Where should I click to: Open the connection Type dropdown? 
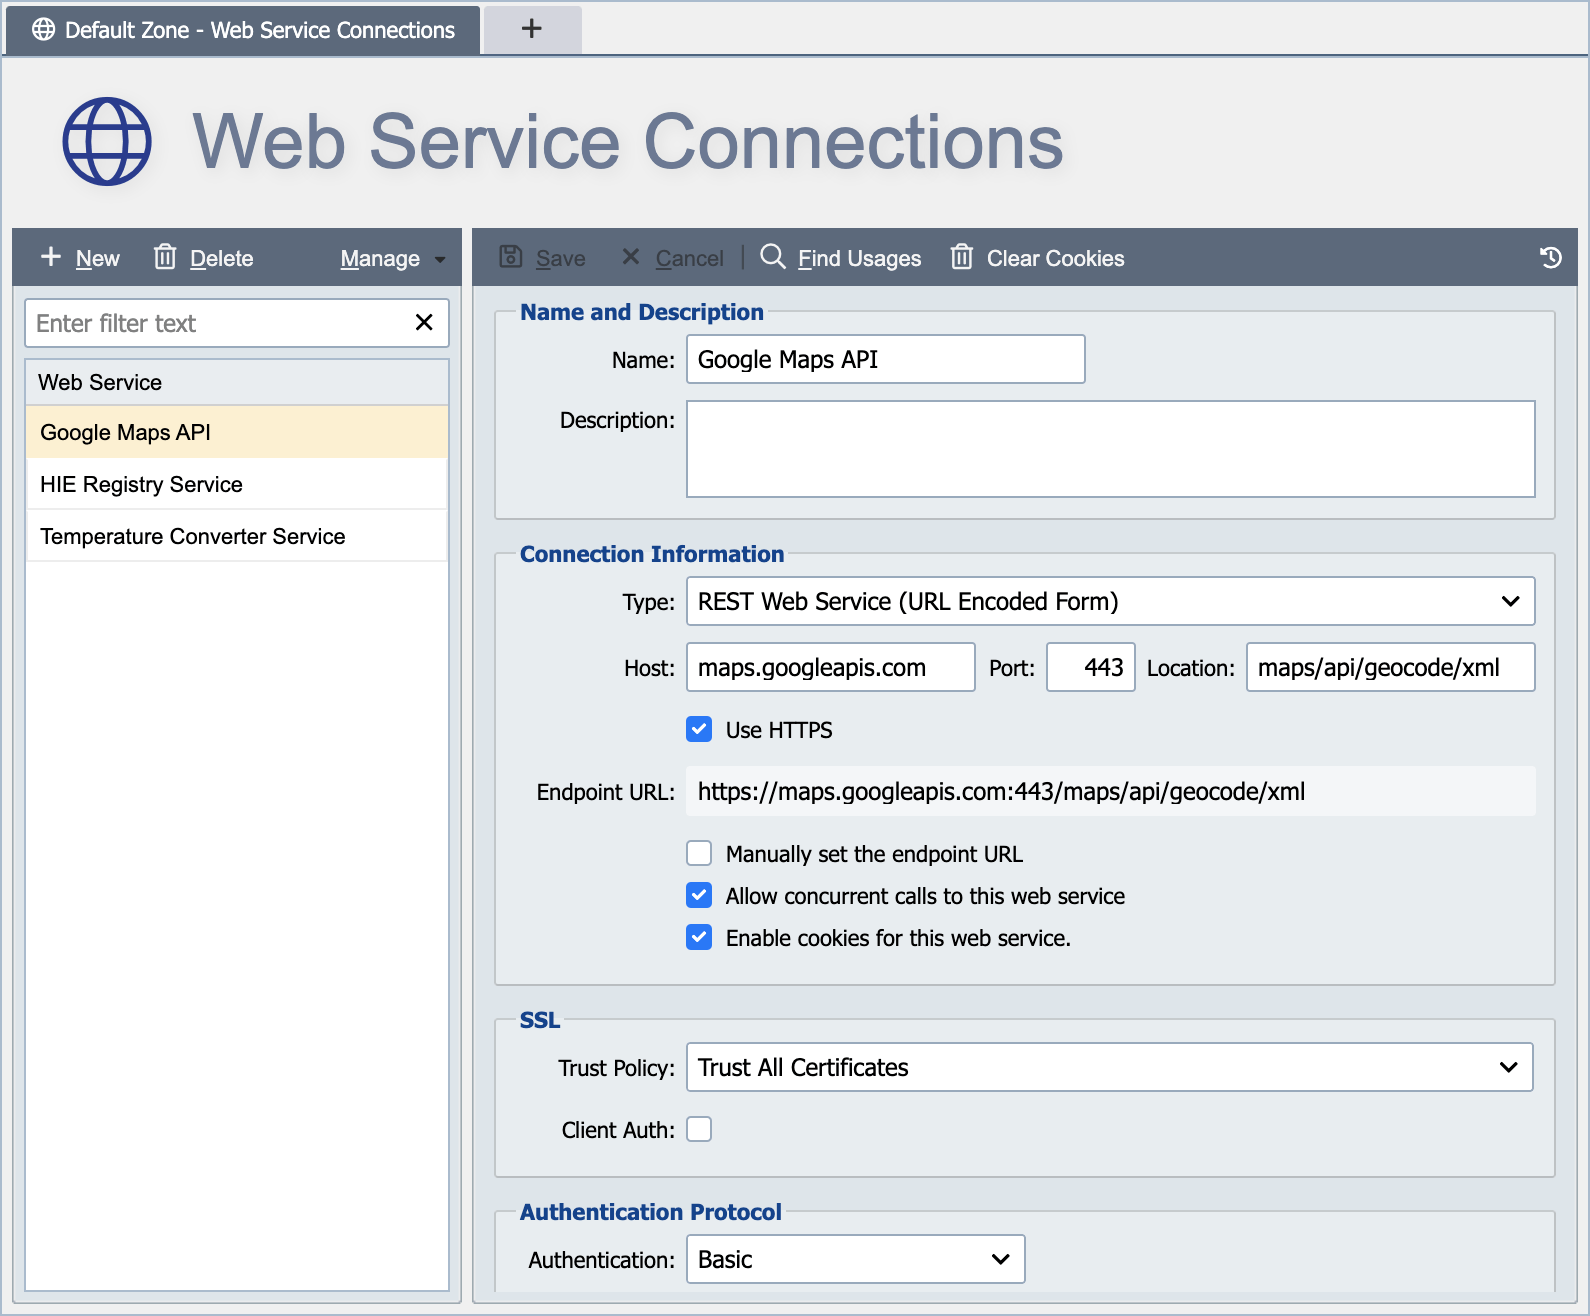click(1110, 601)
